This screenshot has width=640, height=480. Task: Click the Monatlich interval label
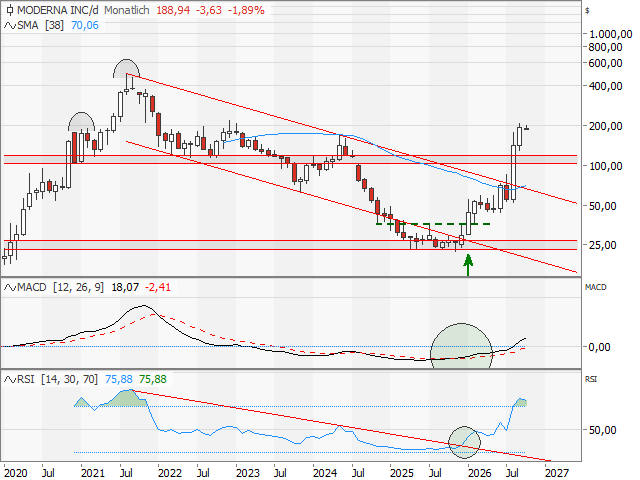pos(127,10)
